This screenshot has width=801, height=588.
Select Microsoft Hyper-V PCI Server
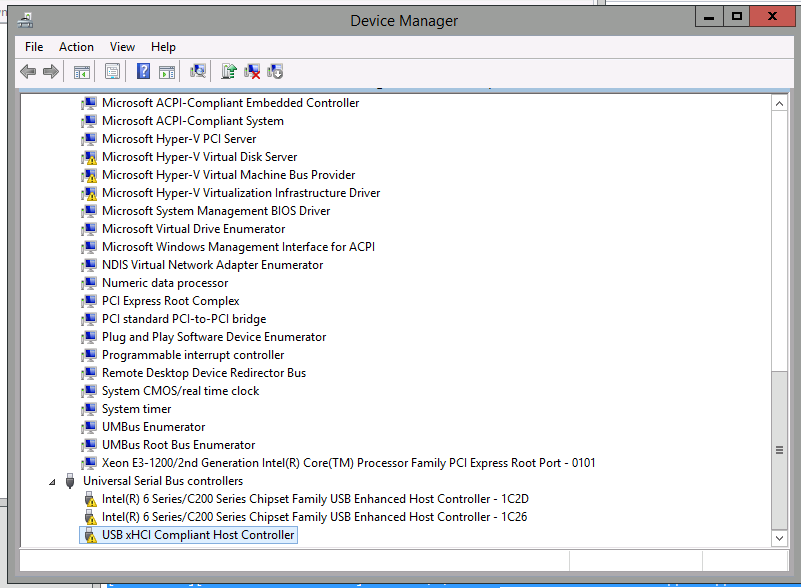click(x=179, y=139)
